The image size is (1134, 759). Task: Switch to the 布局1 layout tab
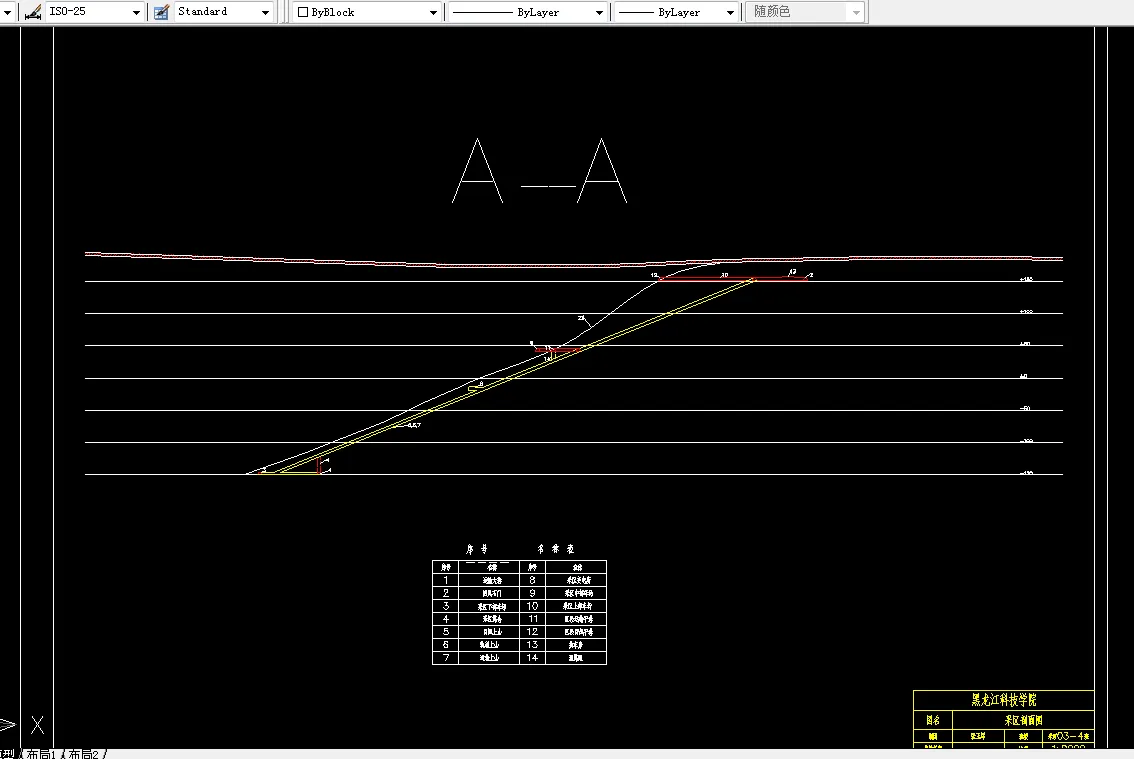click(x=42, y=754)
